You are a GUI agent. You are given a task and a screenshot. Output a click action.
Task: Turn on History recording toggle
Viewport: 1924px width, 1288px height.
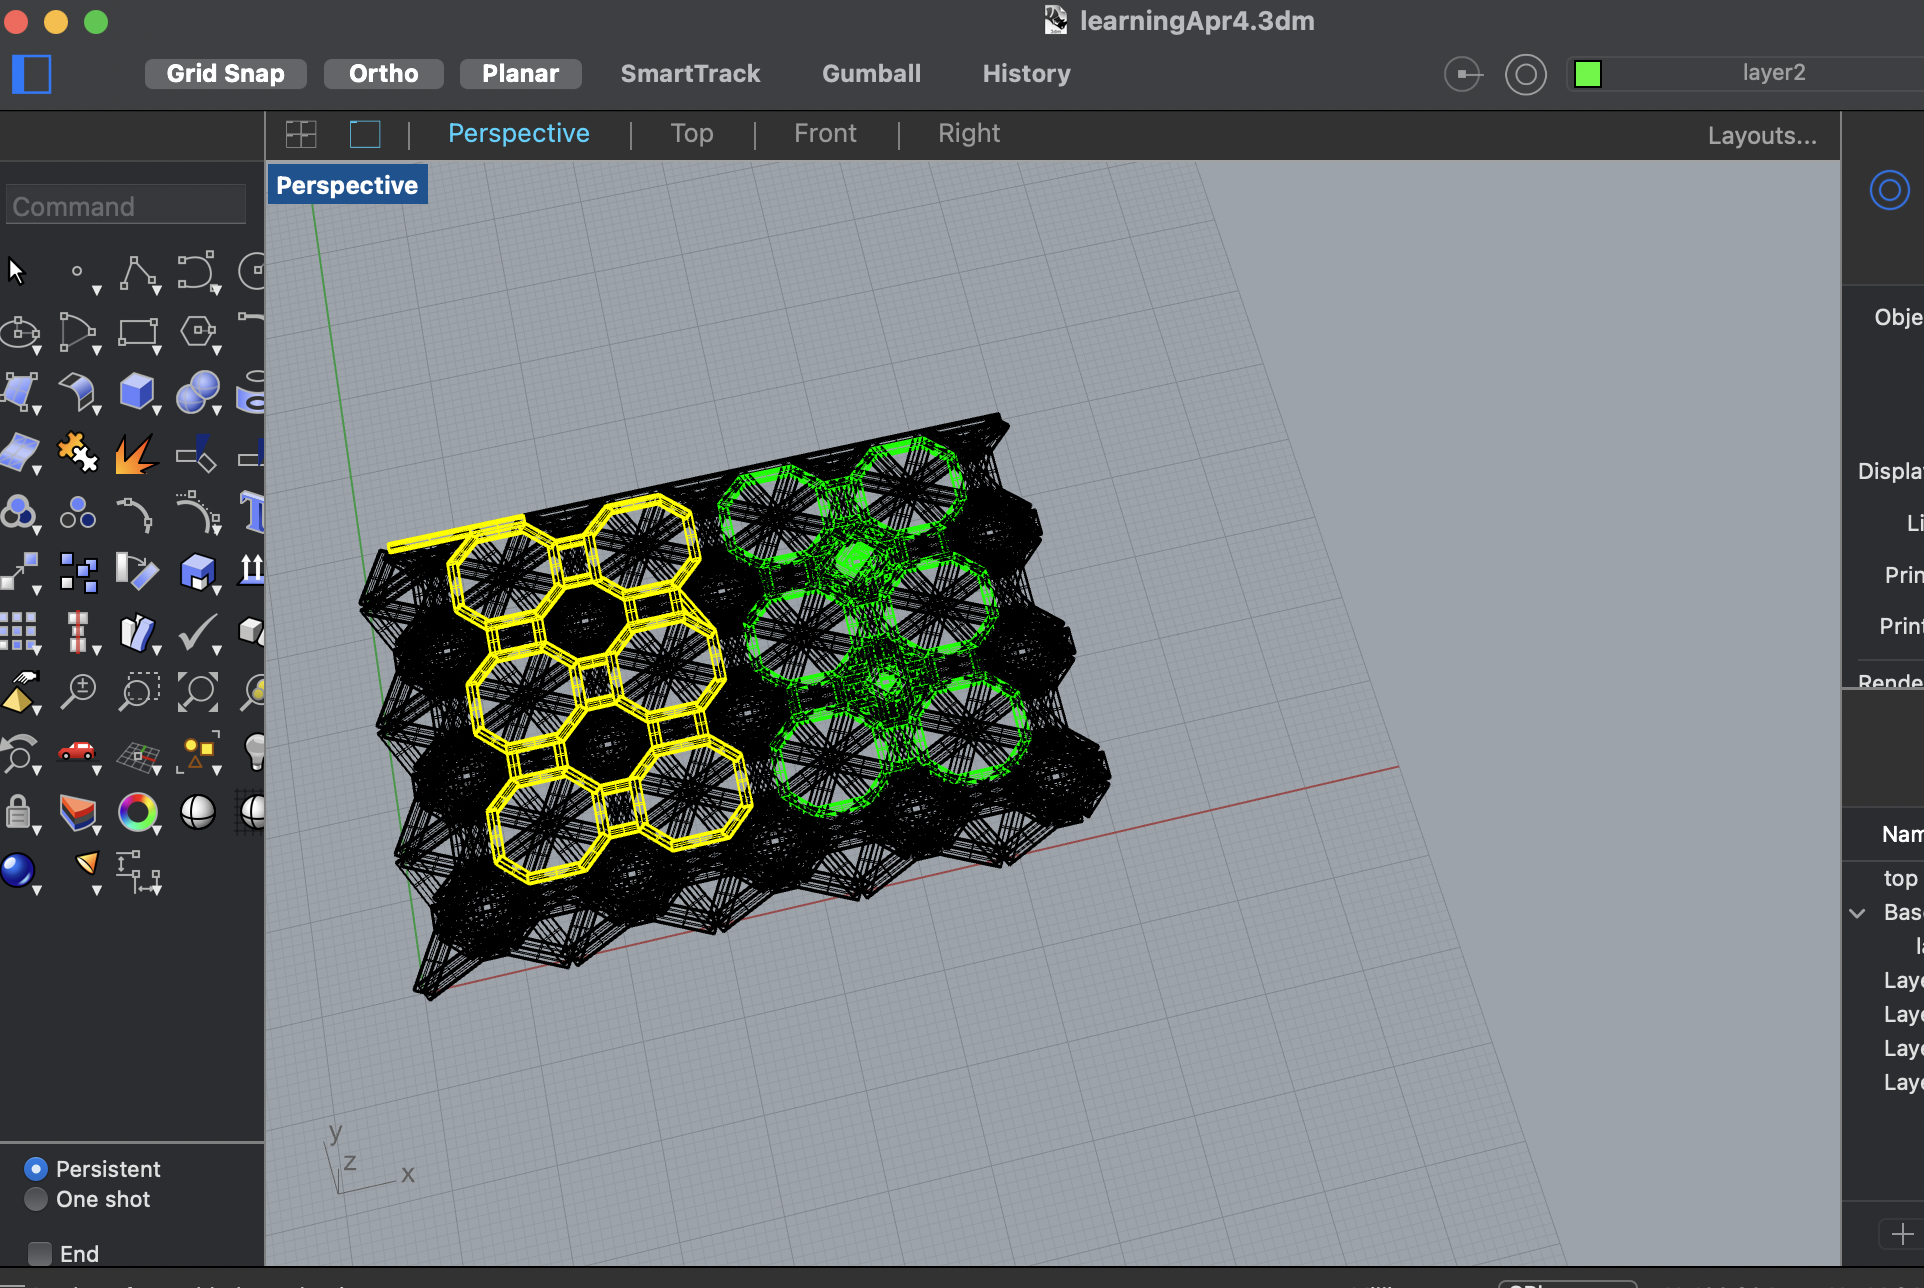pyautogui.click(x=1026, y=74)
